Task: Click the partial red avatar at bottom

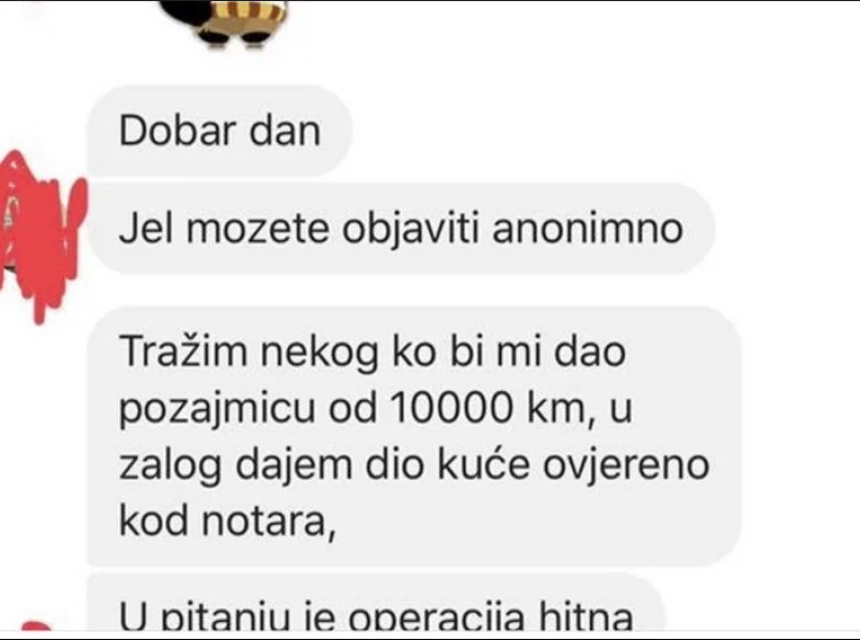Action: 36,626
